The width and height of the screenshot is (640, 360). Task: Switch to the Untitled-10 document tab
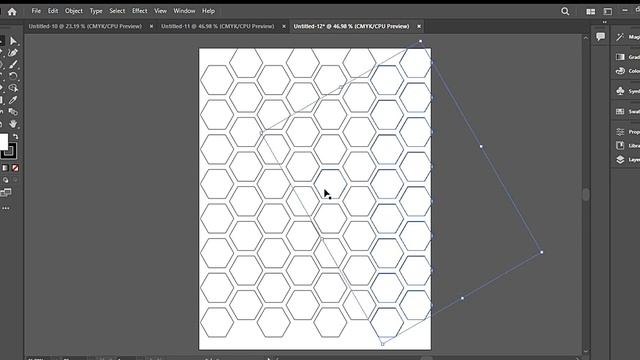click(85, 26)
